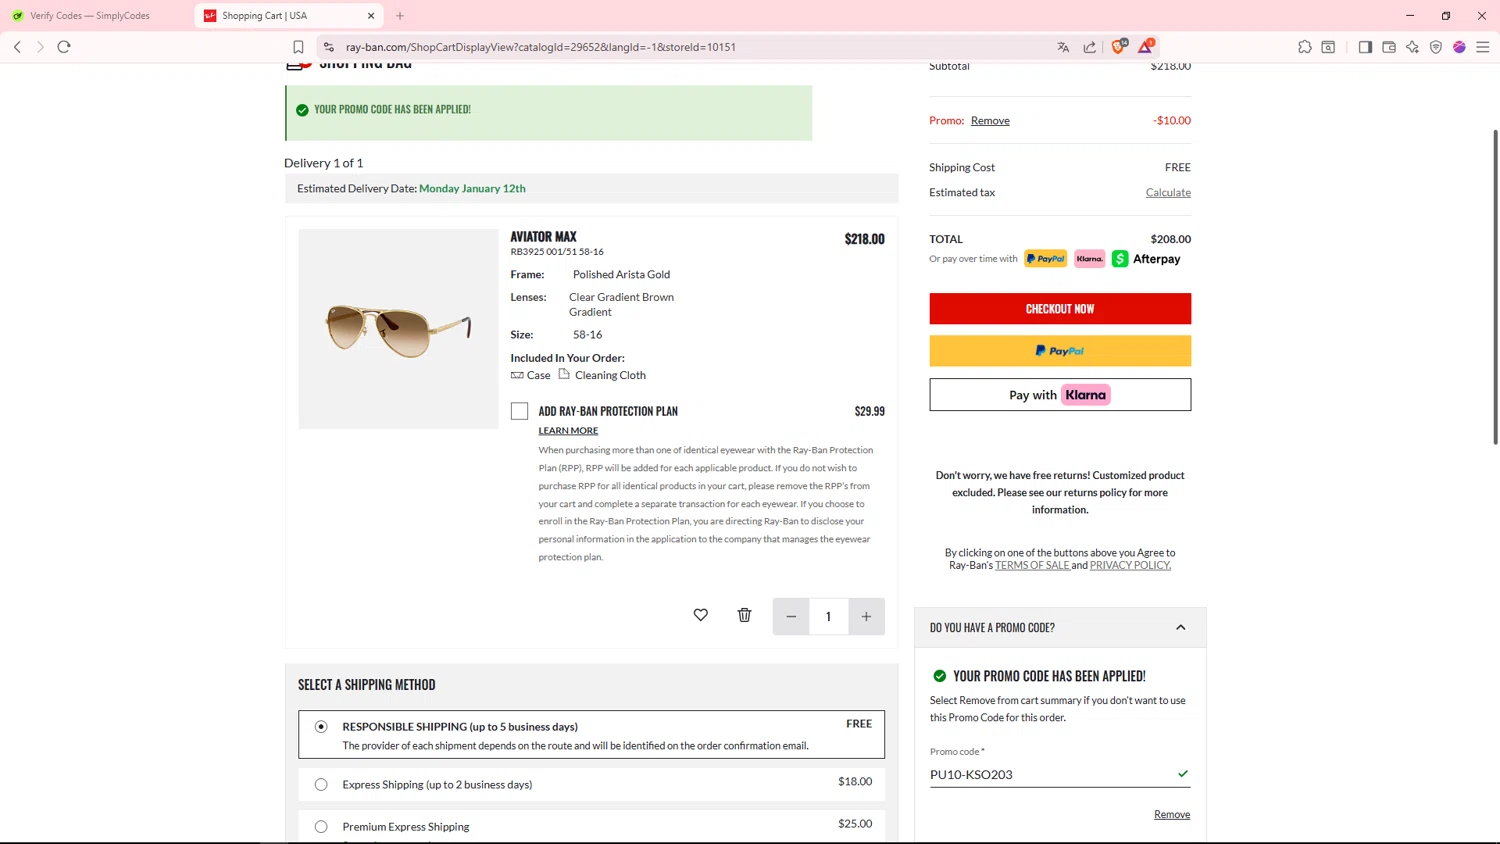Select Responsible Shipping radio option
The image size is (1500, 844).
click(x=321, y=726)
